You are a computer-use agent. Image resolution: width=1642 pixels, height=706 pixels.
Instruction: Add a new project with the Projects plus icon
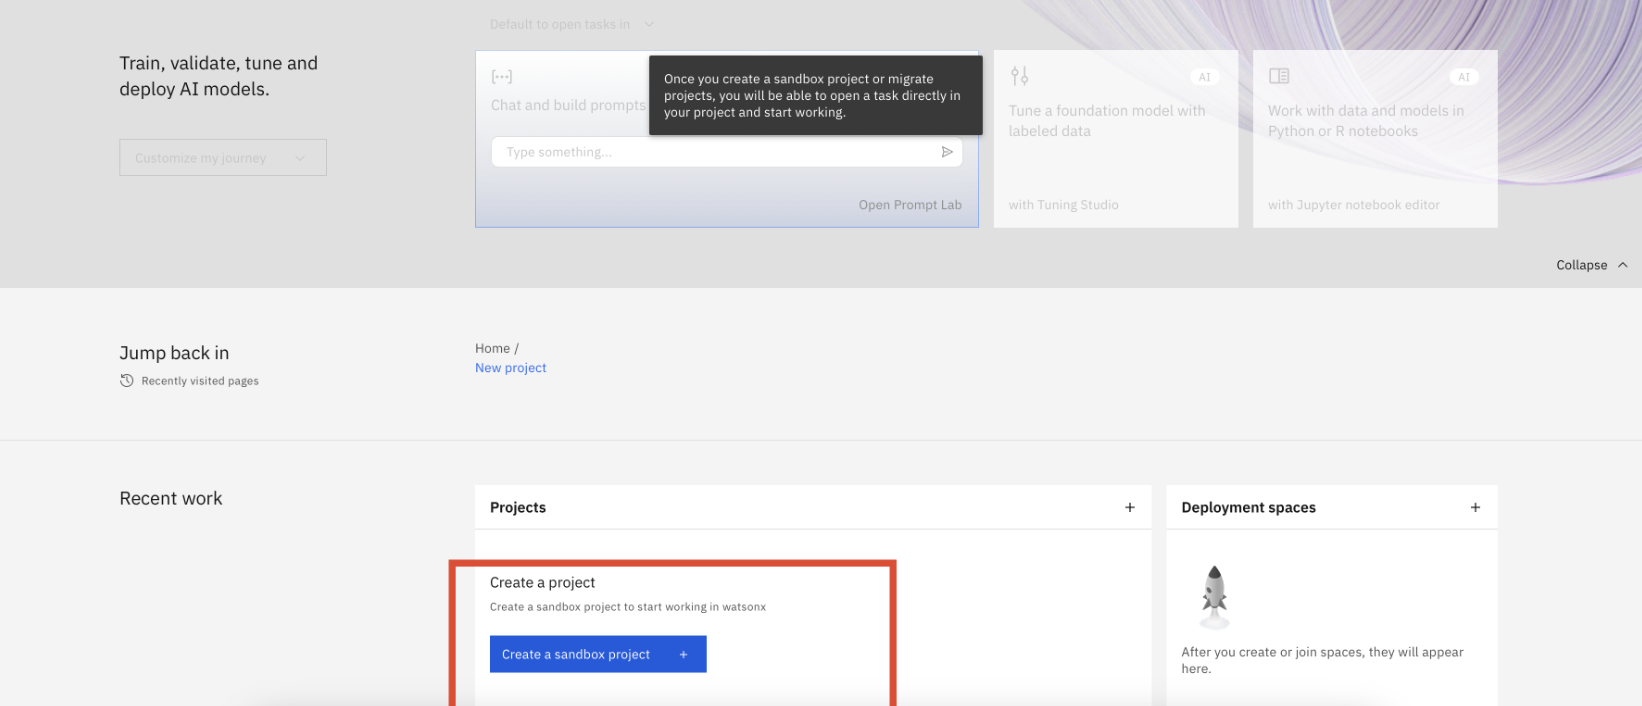point(1129,507)
